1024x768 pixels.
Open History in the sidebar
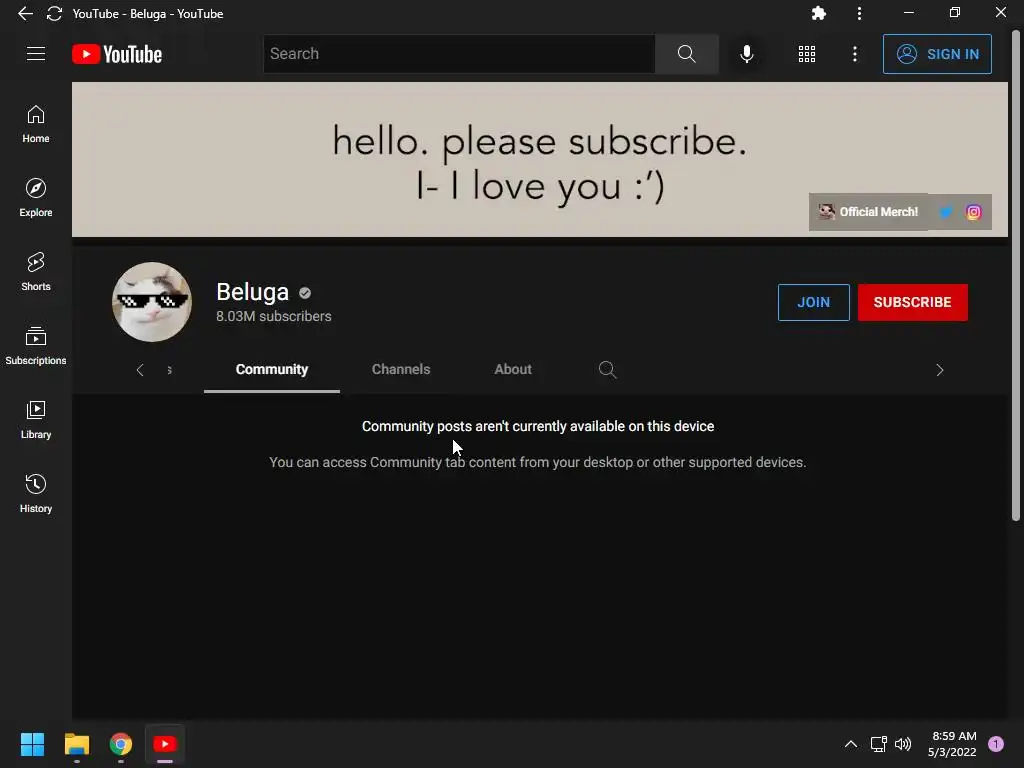click(x=36, y=493)
